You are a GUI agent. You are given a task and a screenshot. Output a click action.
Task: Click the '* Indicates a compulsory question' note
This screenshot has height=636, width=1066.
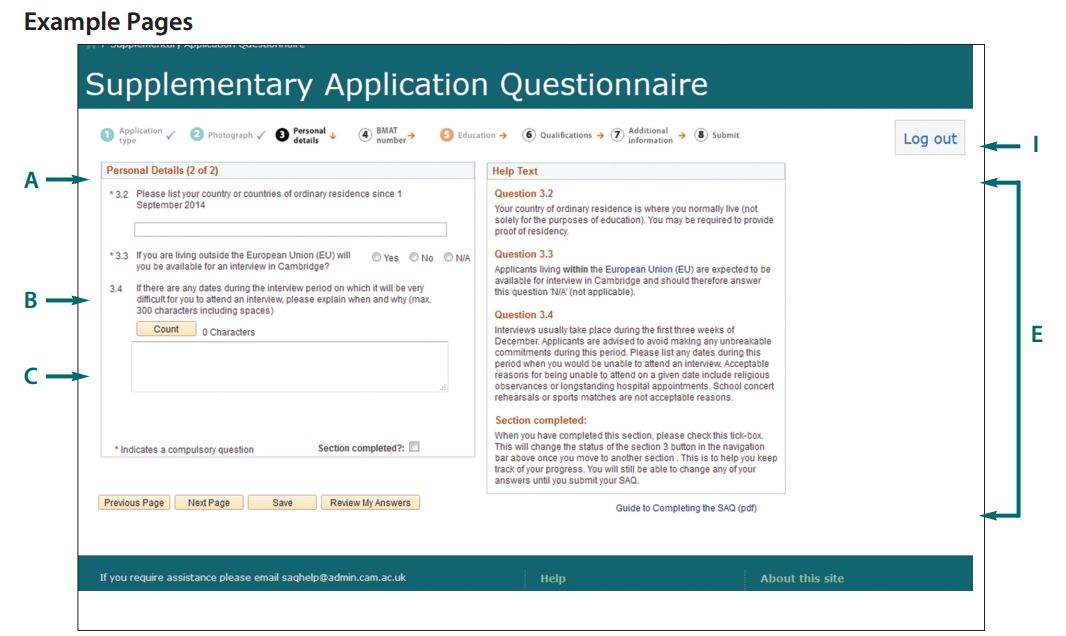(x=184, y=450)
